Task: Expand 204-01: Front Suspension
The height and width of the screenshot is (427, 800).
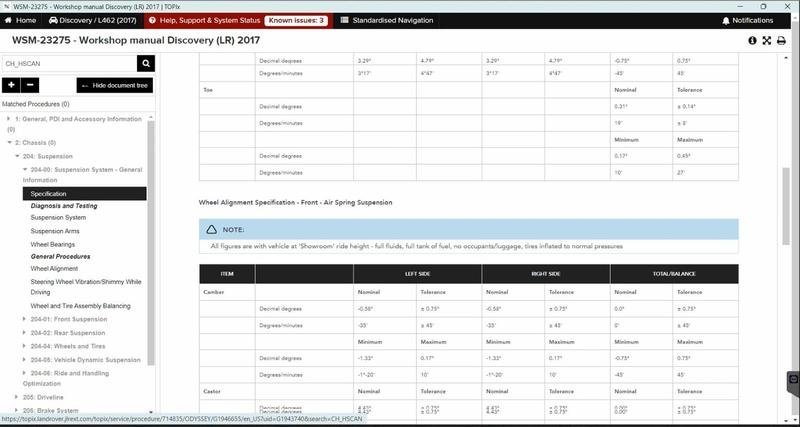Action: point(24,319)
